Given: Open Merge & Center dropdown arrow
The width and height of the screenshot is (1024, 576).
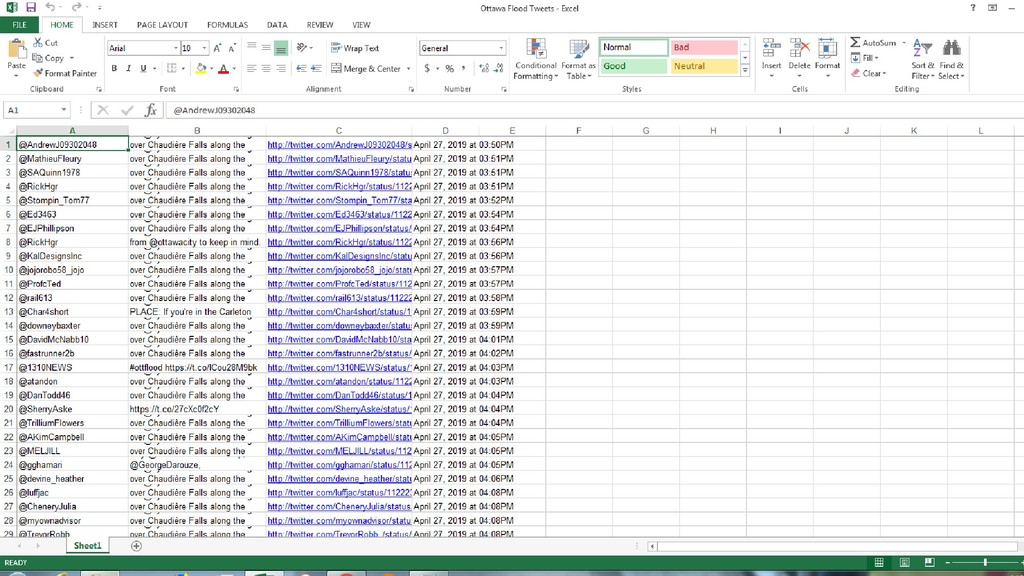Looking at the screenshot, I should [409, 69].
